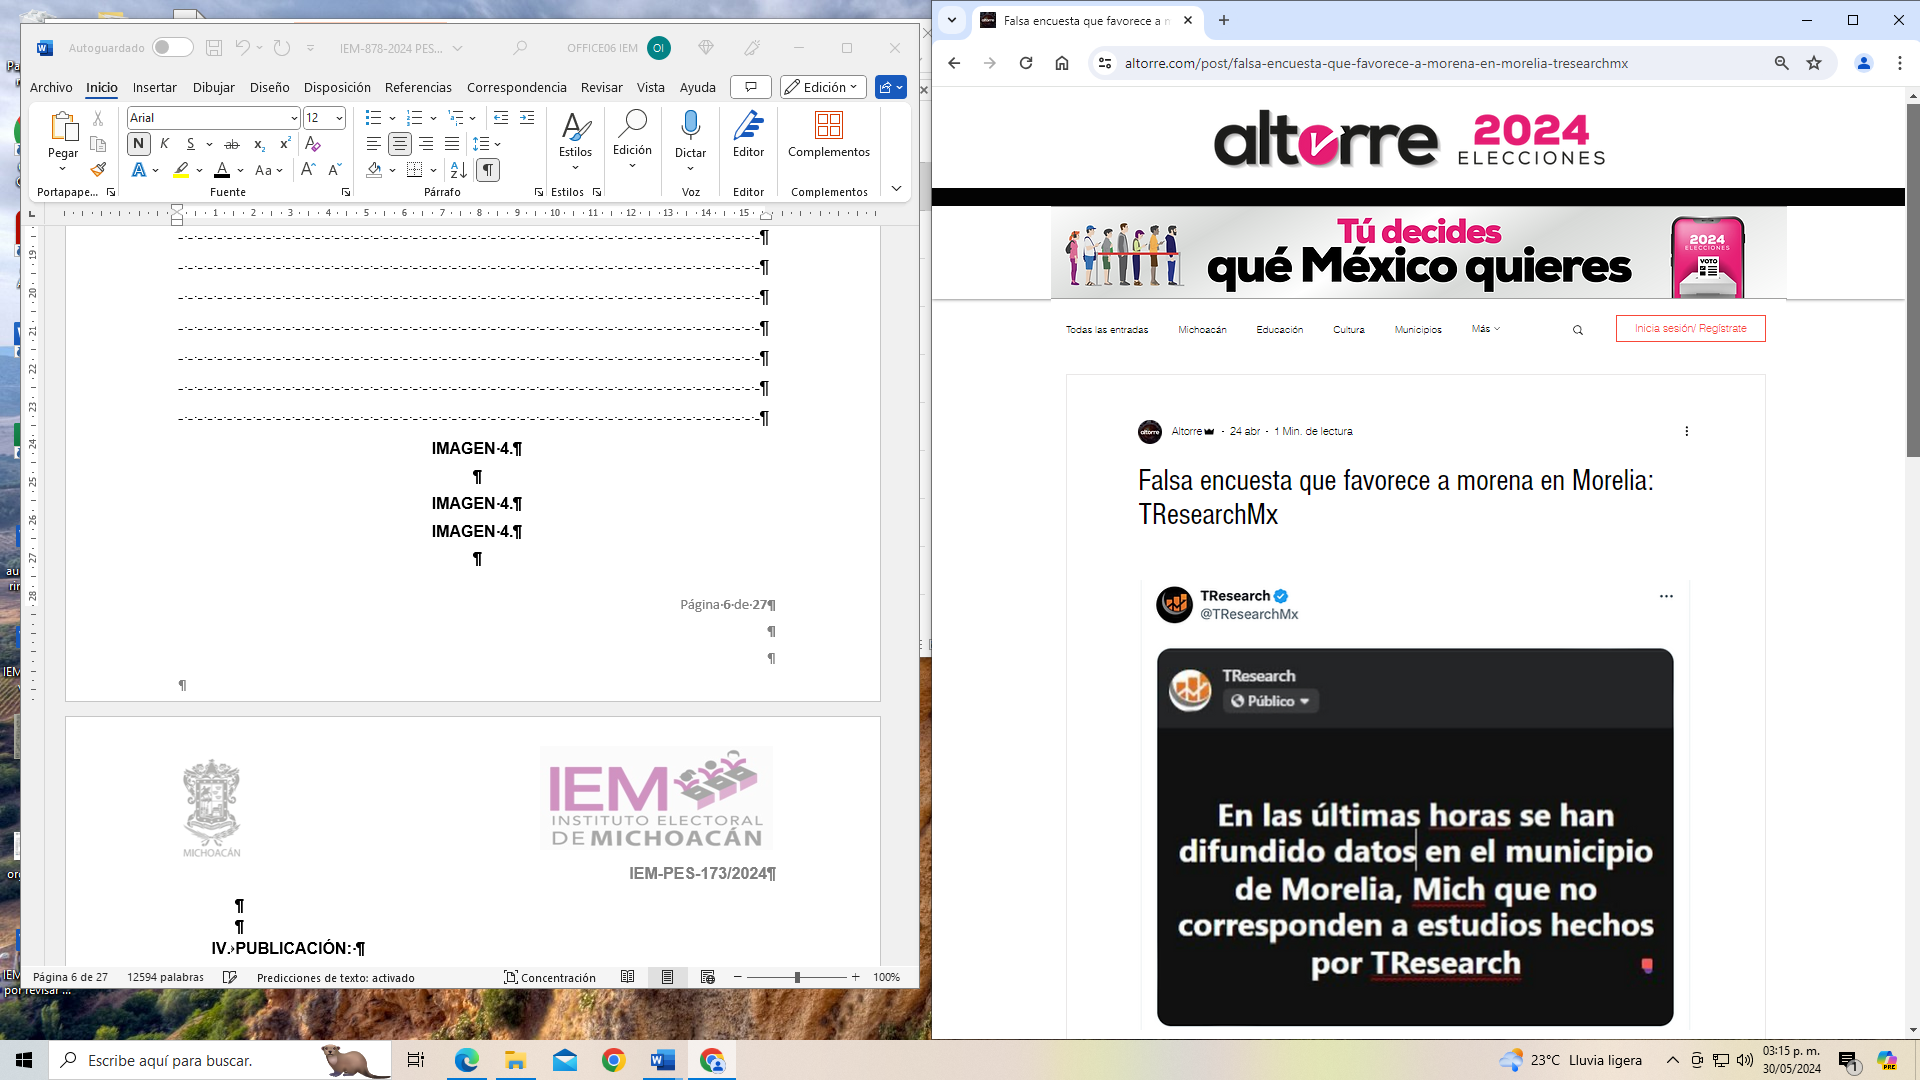1920x1080 pixels.
Task: Open the Vista tab
Action: coord(650,87)
